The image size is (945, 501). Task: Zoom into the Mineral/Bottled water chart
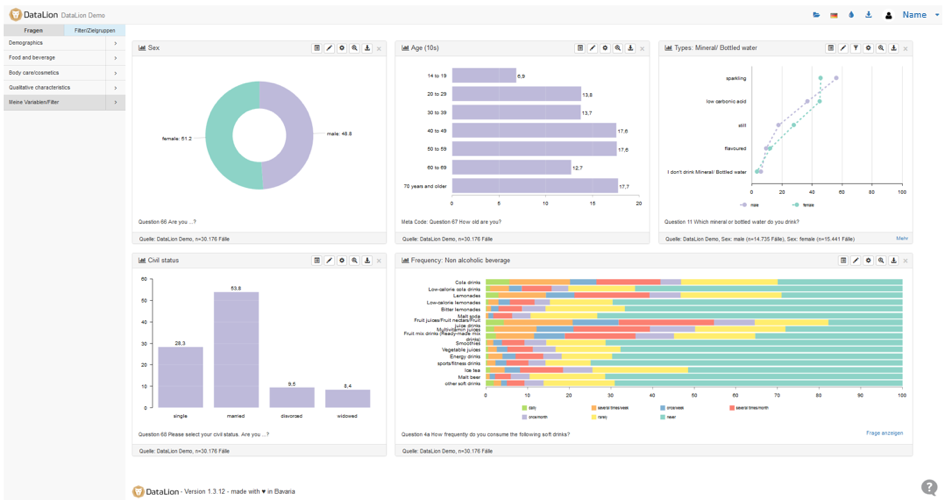click(x=881, y=48)
